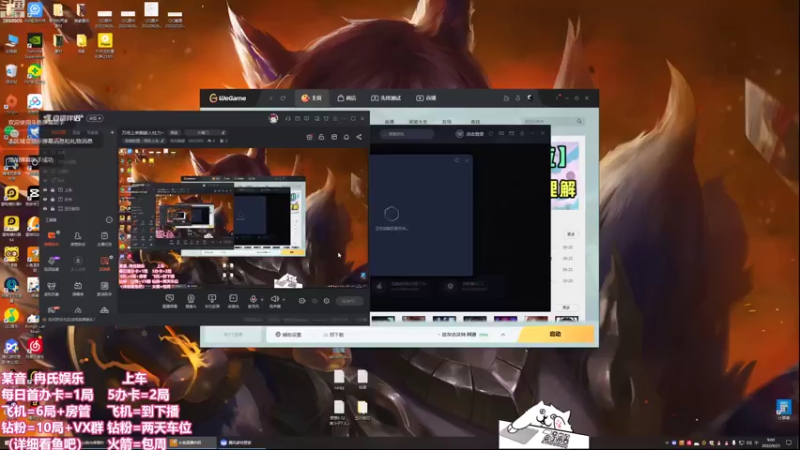Toggle lock on the middle source row

tap(53, 199)
